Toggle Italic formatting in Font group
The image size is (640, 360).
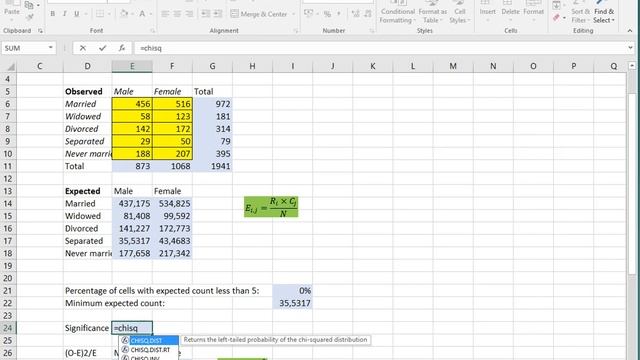[x=64, y=14]
